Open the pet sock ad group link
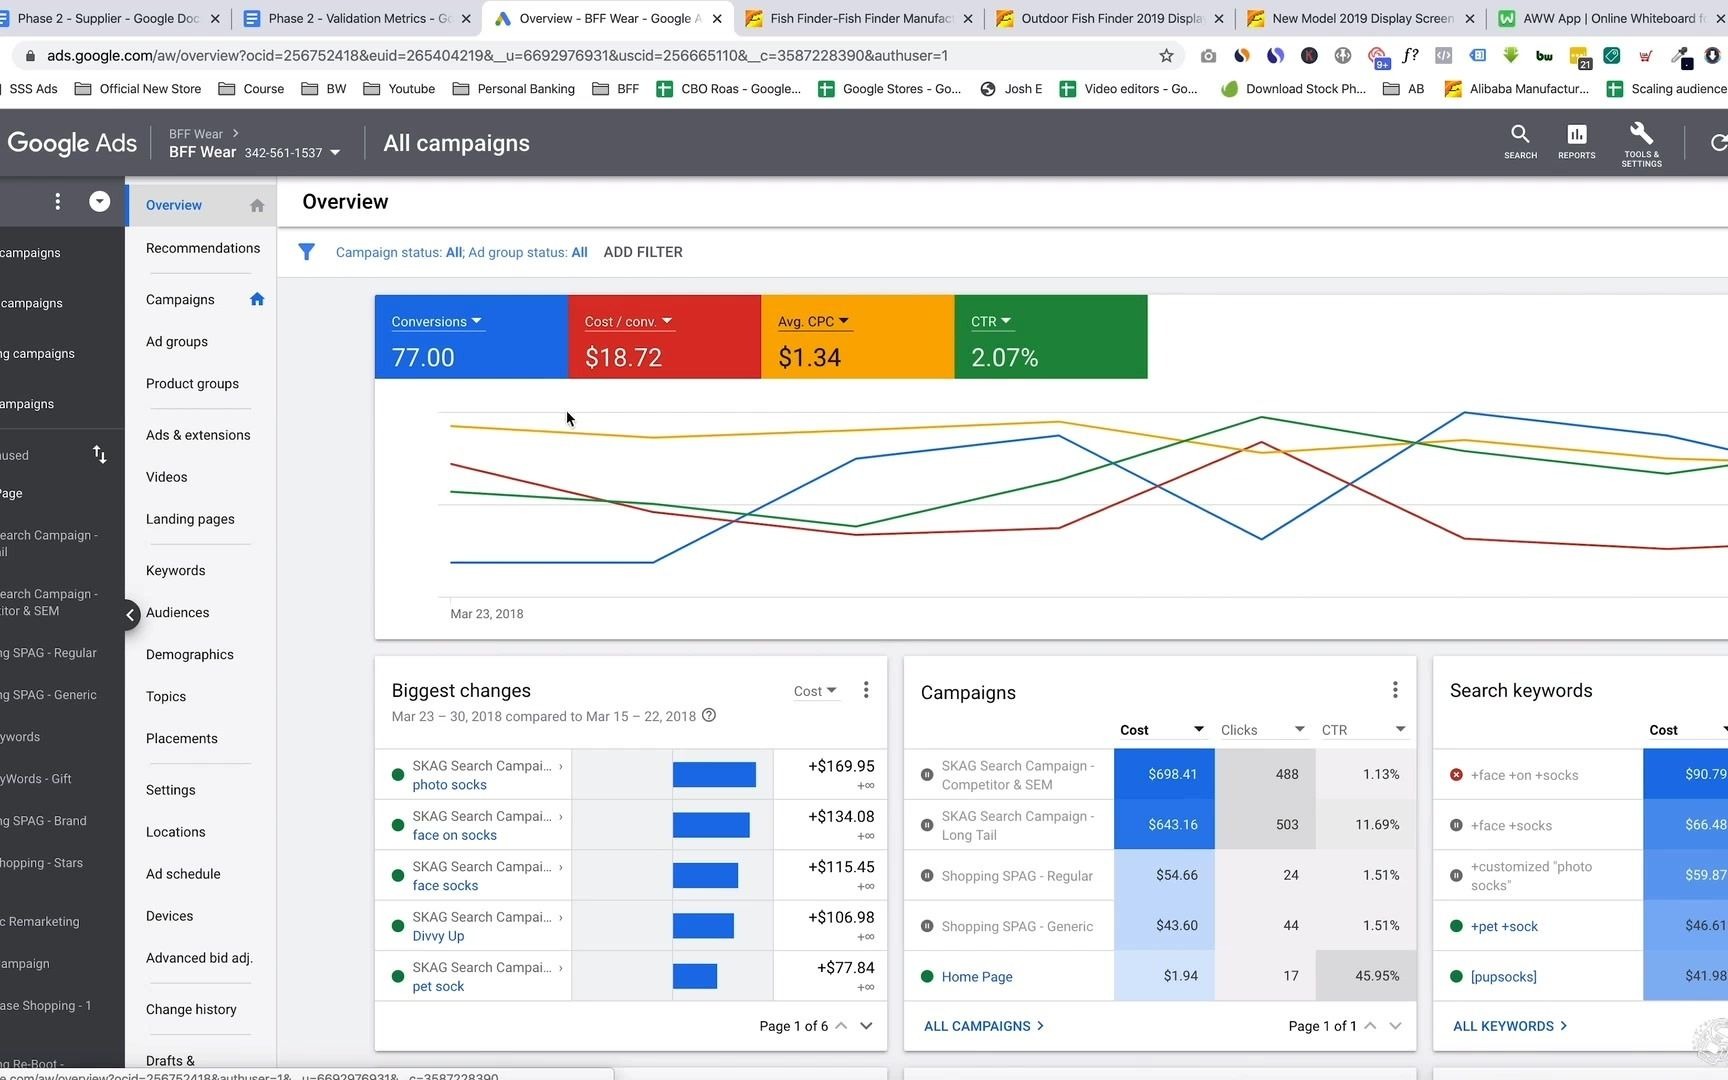Screen dimensions: 1728x1080 tap(438, 986)
